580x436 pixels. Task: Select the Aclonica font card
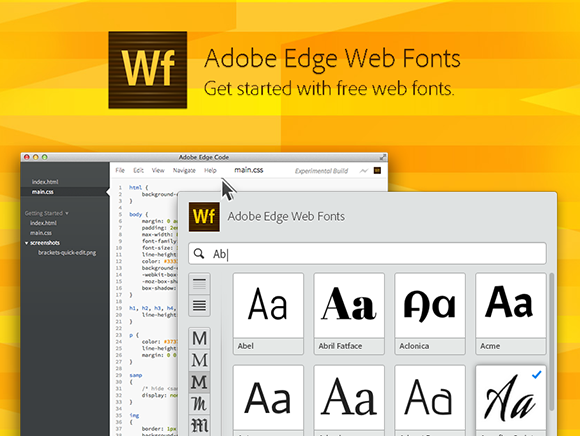(430, 314)
